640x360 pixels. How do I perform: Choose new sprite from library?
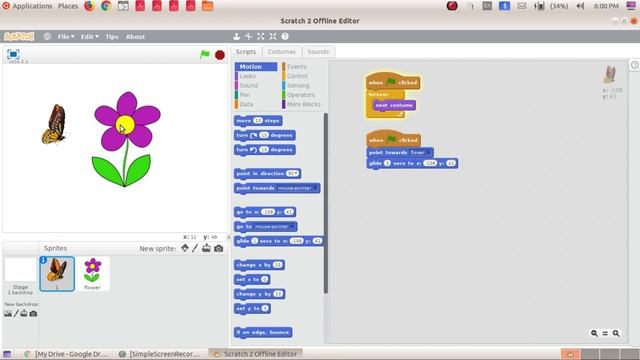tap(185, 248)
